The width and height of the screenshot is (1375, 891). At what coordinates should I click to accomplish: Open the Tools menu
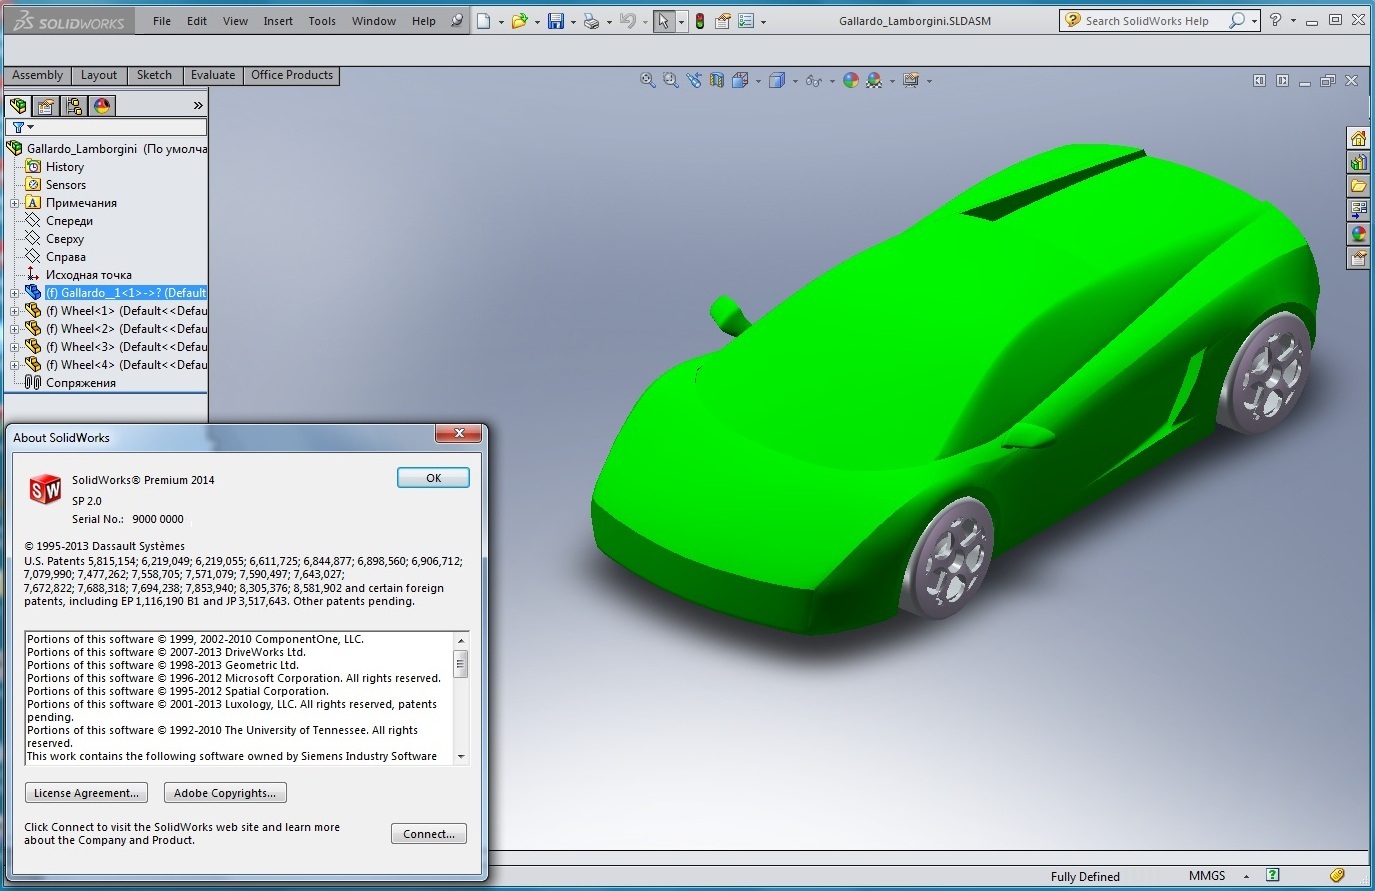point(322,21)
